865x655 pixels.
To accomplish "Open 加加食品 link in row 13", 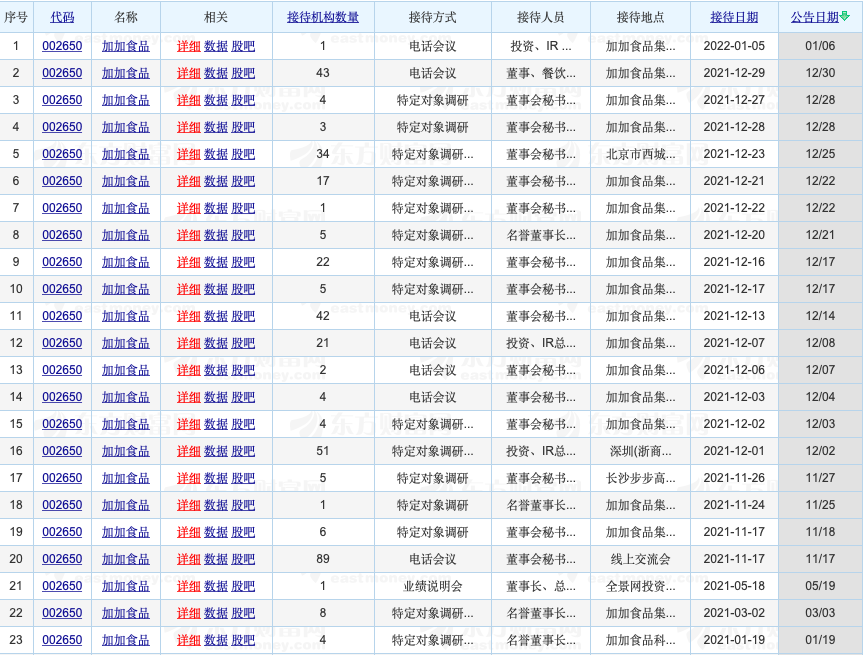I will tap(126, 370).
